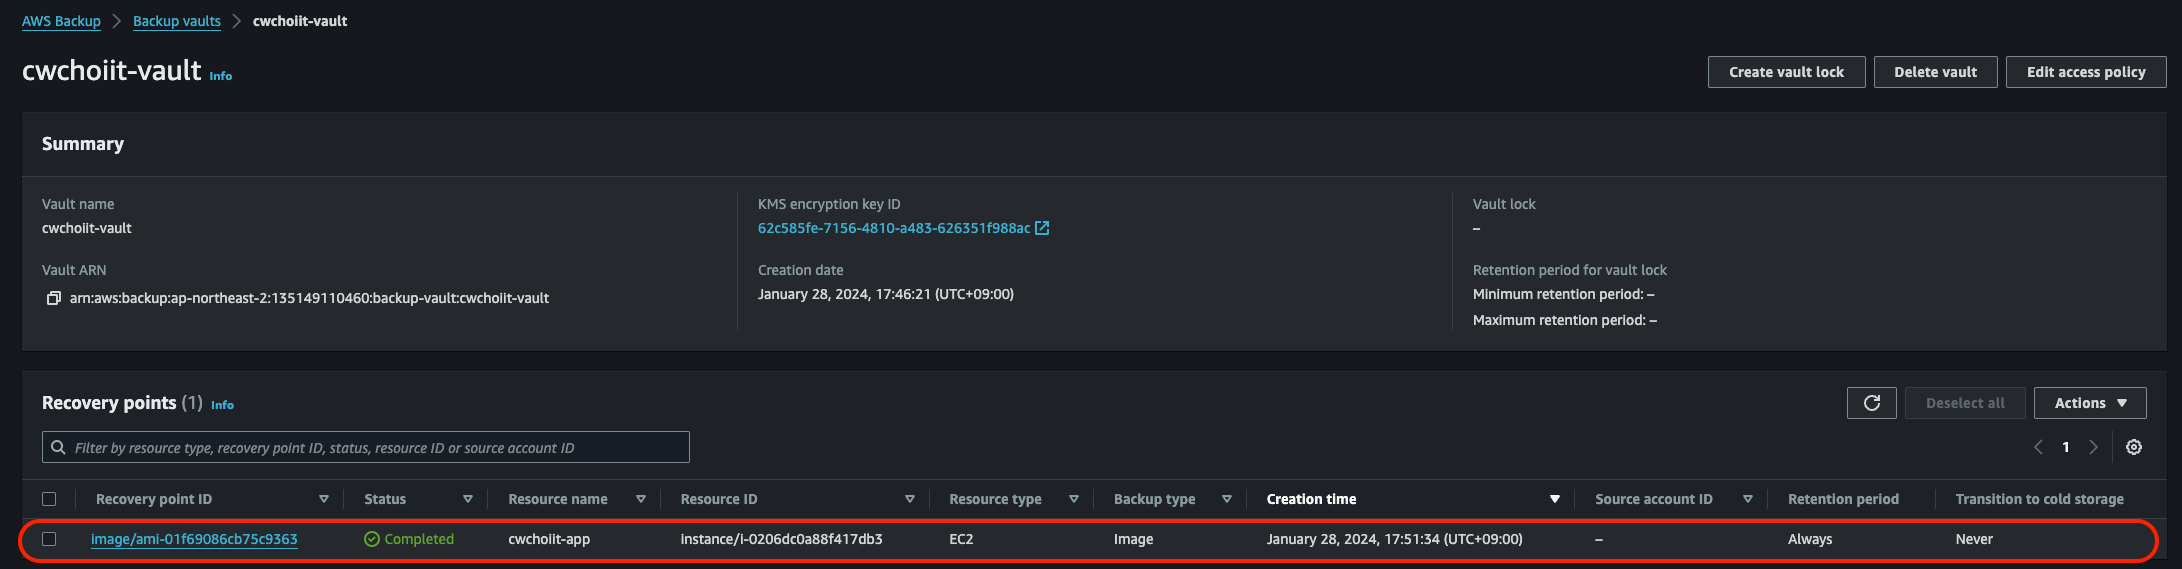Sort by Resource type column arrow

point(1074,499)
